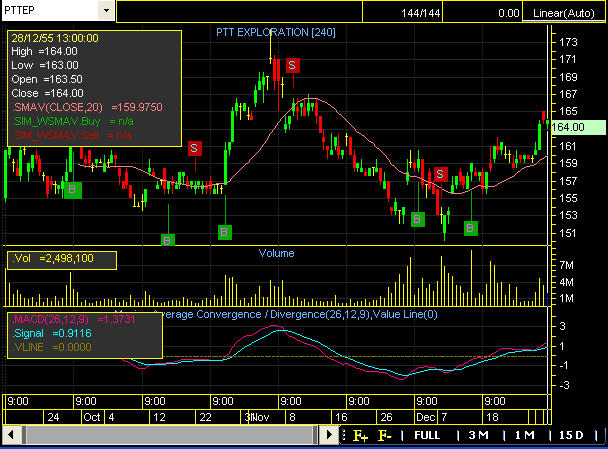Select the 15 D time range

pos(571,435)
